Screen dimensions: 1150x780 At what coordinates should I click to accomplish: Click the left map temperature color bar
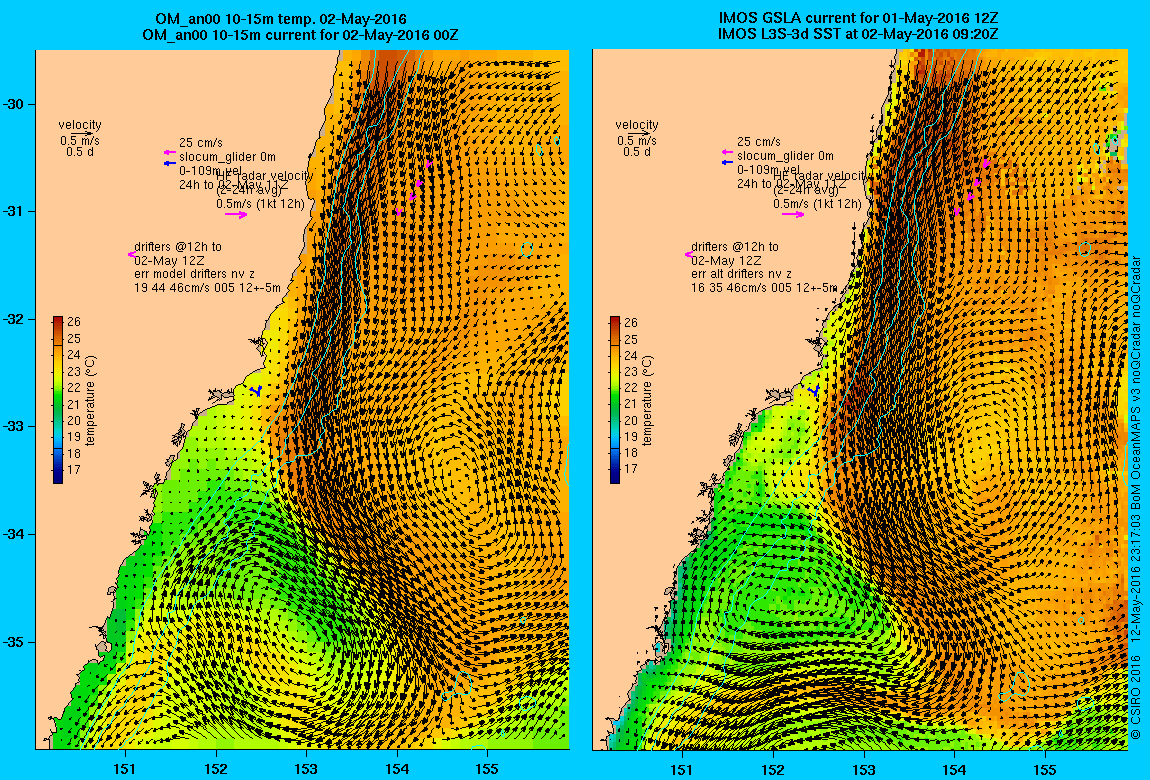pos(57,400)
